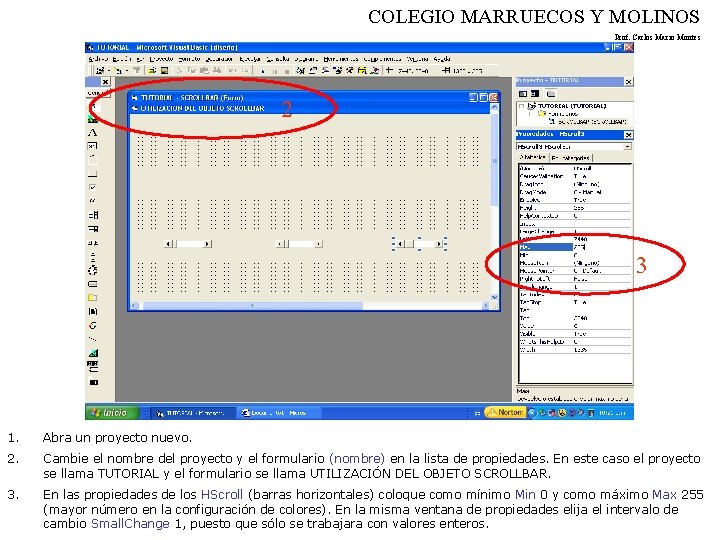This screenshot has height=540, width=720.
Task: Select the CommandButton control in the toolbox
Action: click(93, 174)
